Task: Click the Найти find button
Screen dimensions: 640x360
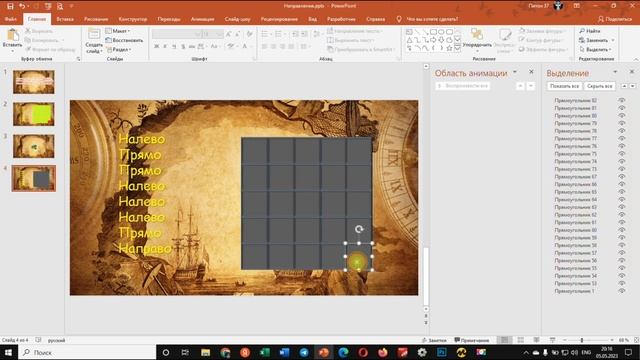Action: [589, 31]
